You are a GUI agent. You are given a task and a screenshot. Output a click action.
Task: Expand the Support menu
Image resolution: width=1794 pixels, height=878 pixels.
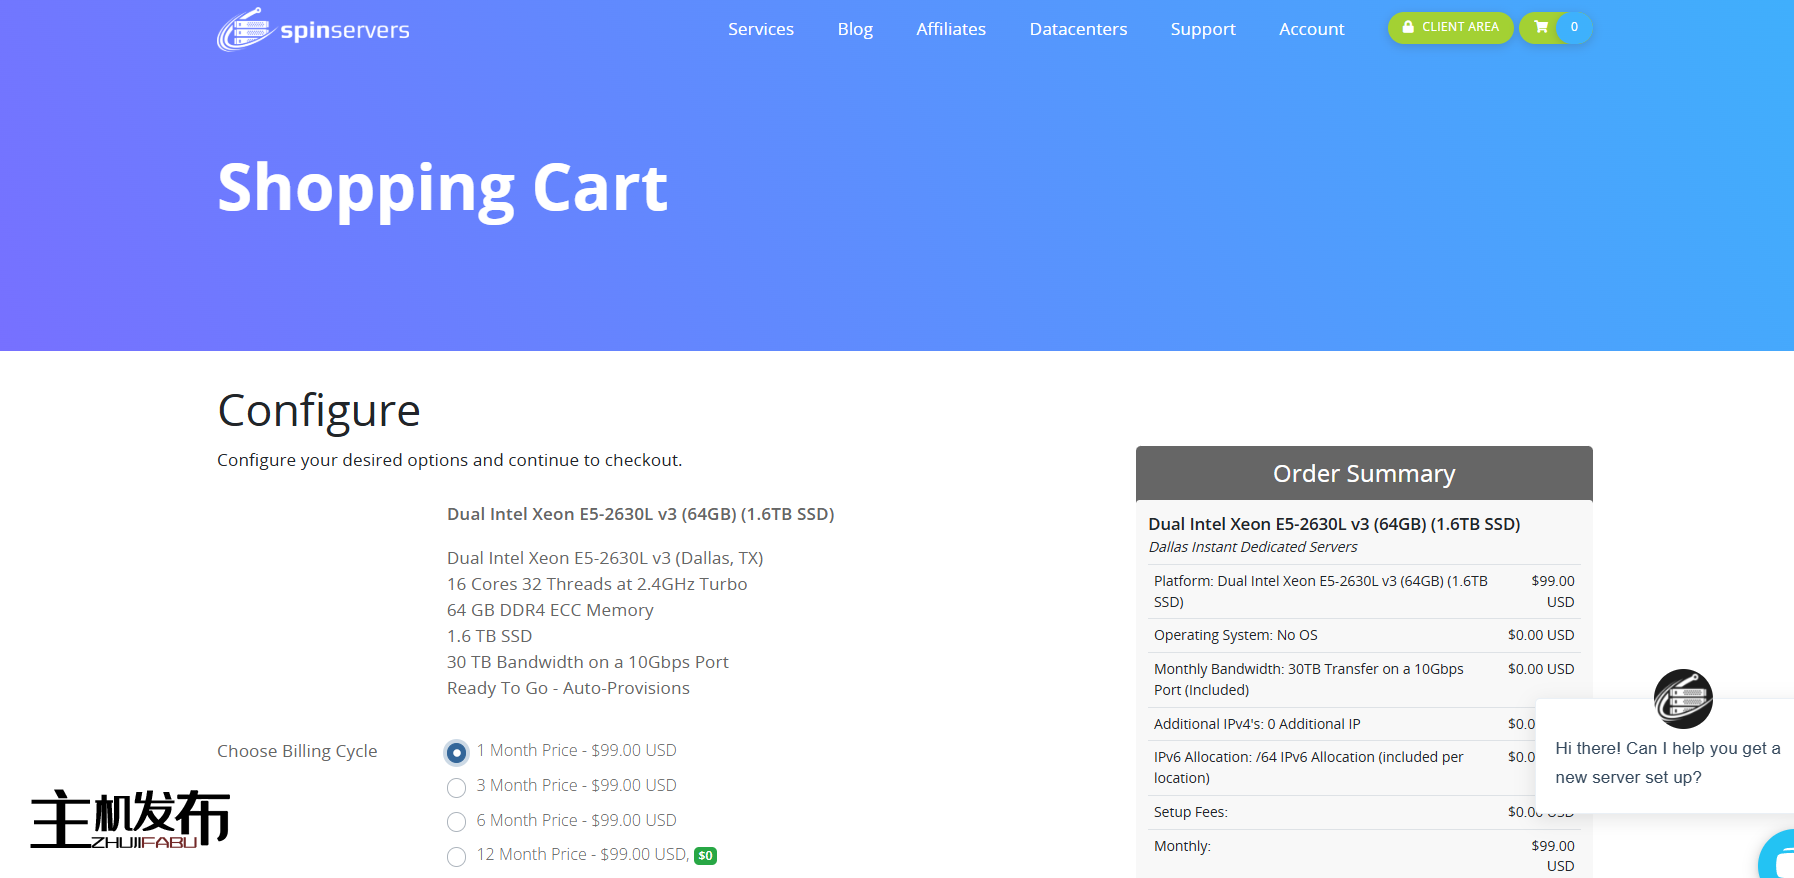tap(1202, 29)
